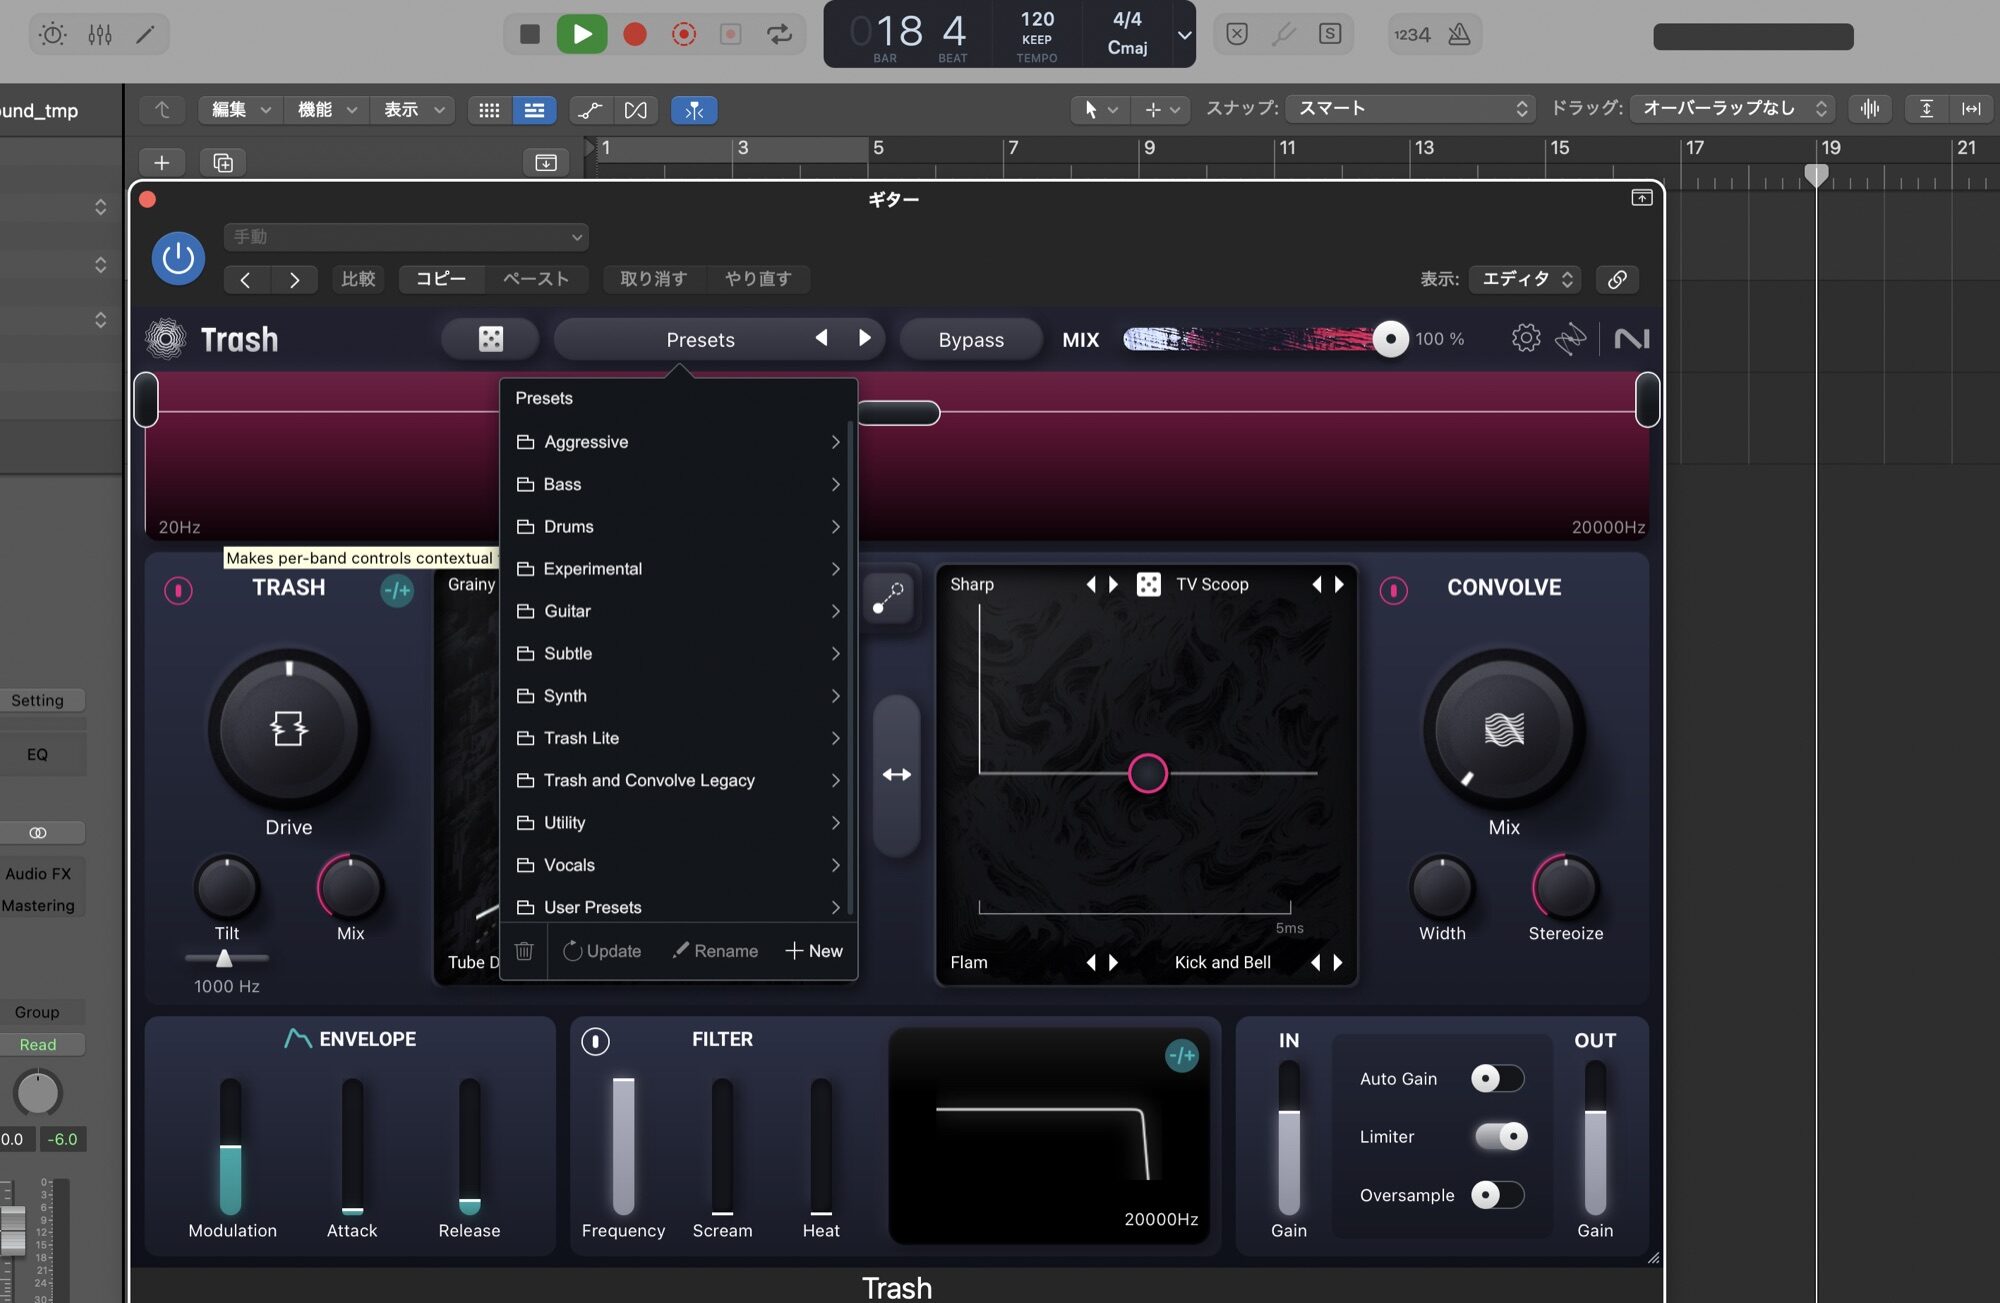2000x1303 pixels.
Task: Select the Drums preset folder
Action: [678, 526]
